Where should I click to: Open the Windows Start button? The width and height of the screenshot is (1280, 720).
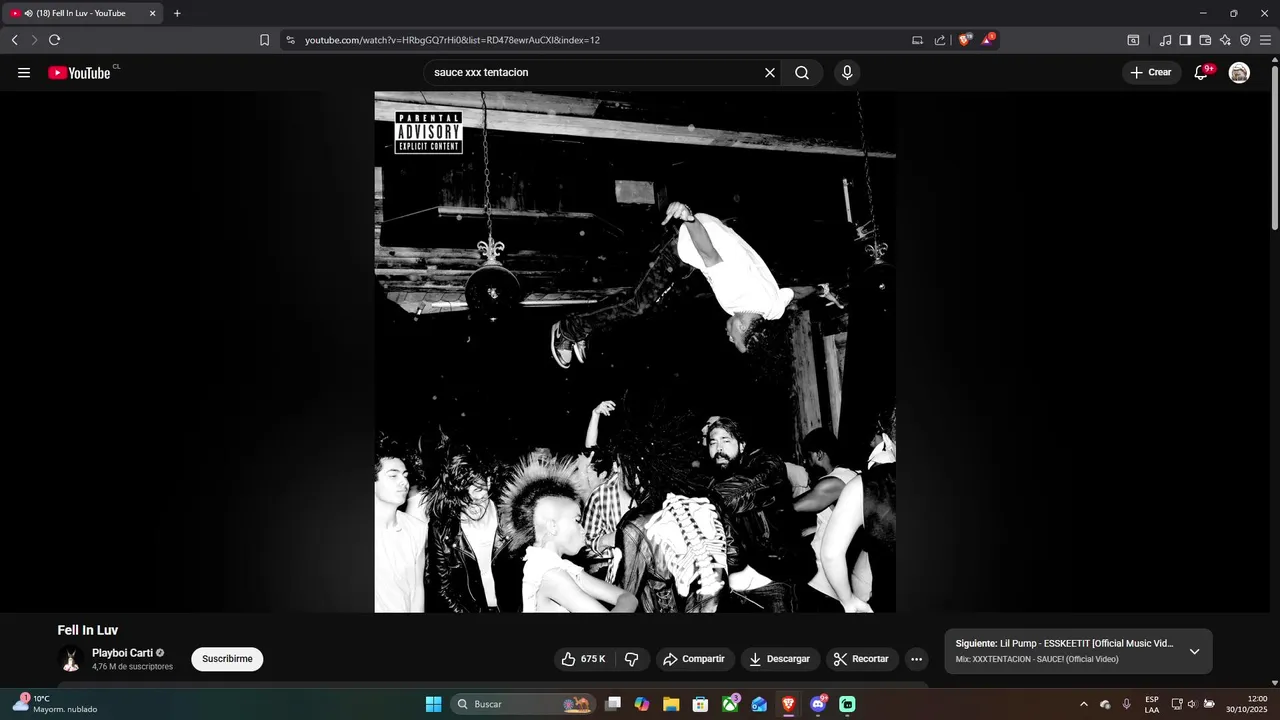pos(433,704)
